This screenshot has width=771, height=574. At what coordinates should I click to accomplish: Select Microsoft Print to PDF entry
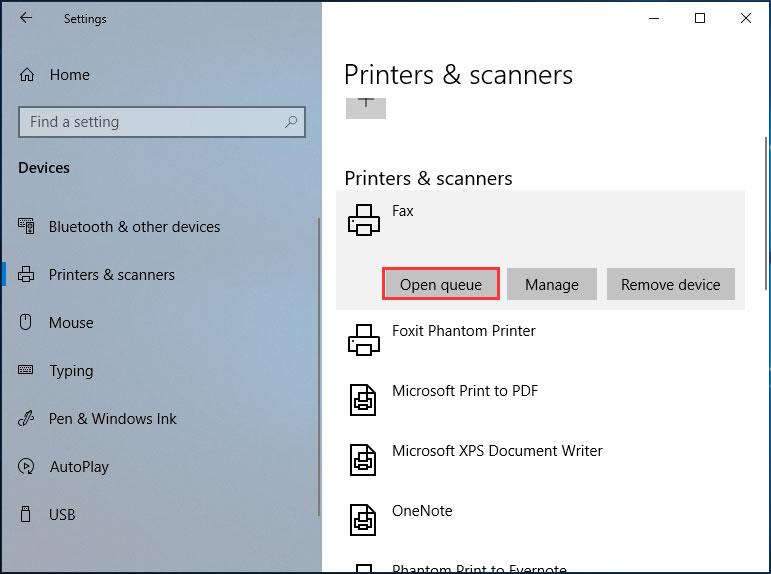465,391
